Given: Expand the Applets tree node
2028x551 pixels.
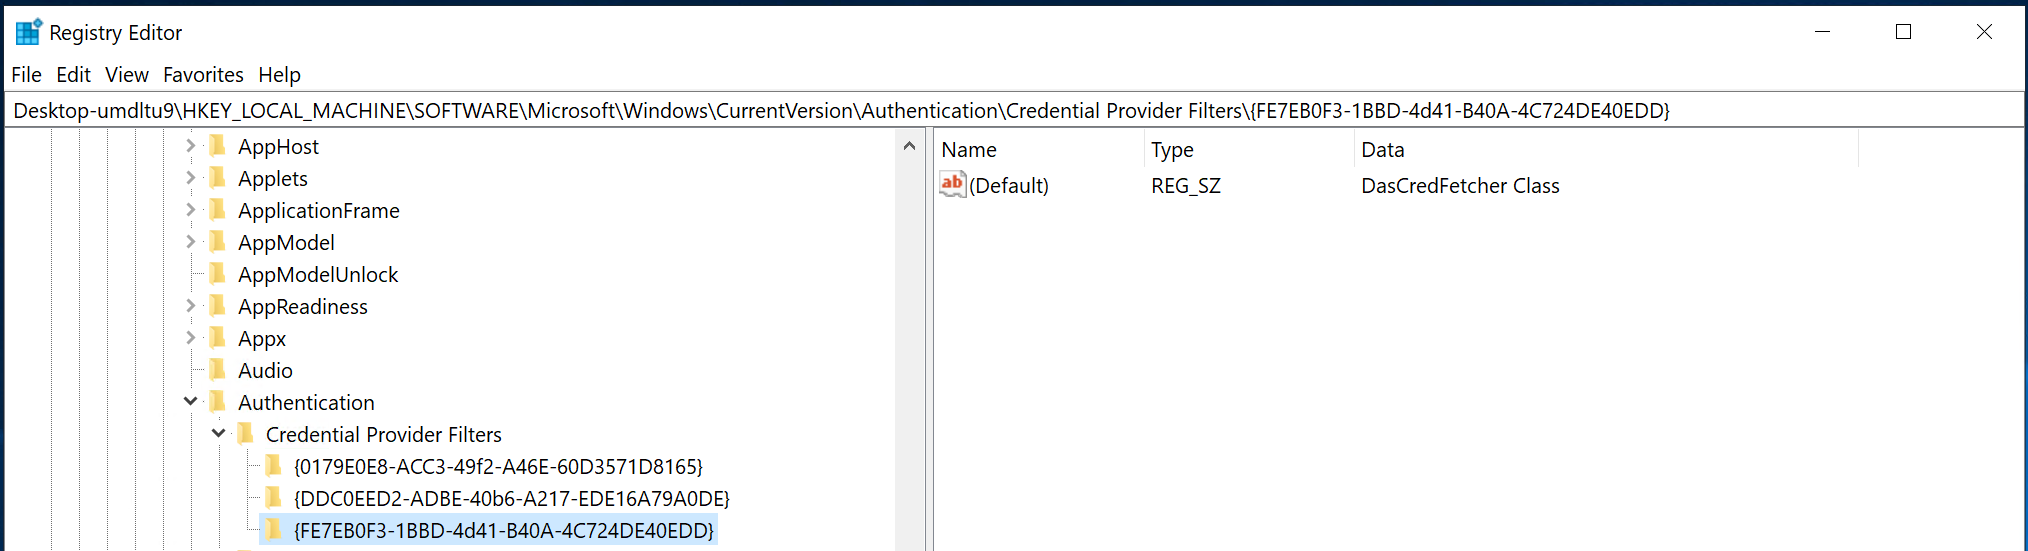Looking at the screenshot, I should tap(190, 178).
